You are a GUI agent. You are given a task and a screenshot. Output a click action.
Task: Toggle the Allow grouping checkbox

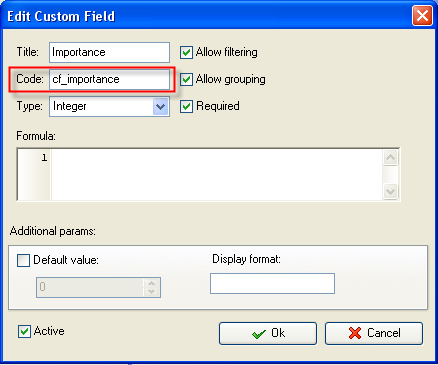click(x=186, y=79)
